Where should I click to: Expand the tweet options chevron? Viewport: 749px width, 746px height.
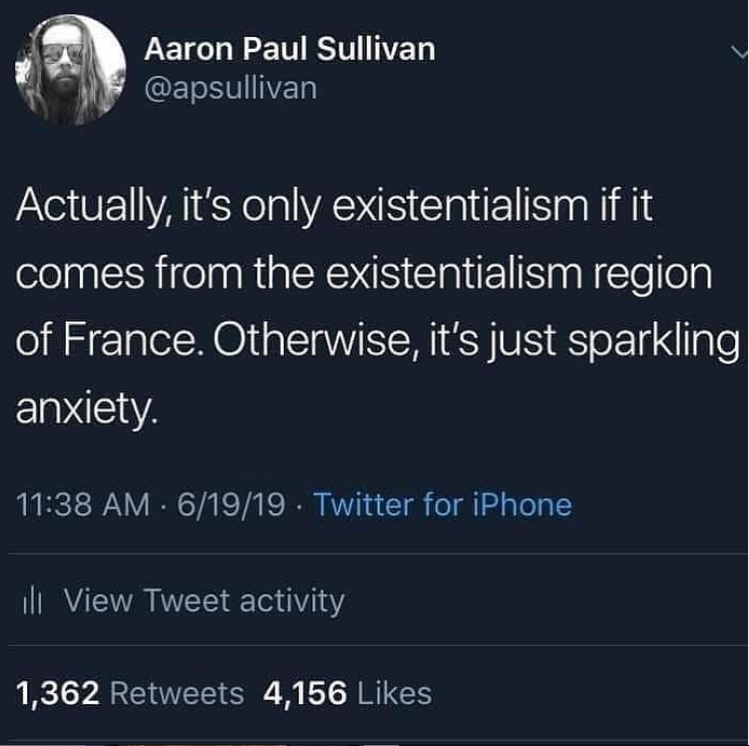point(739,50)
